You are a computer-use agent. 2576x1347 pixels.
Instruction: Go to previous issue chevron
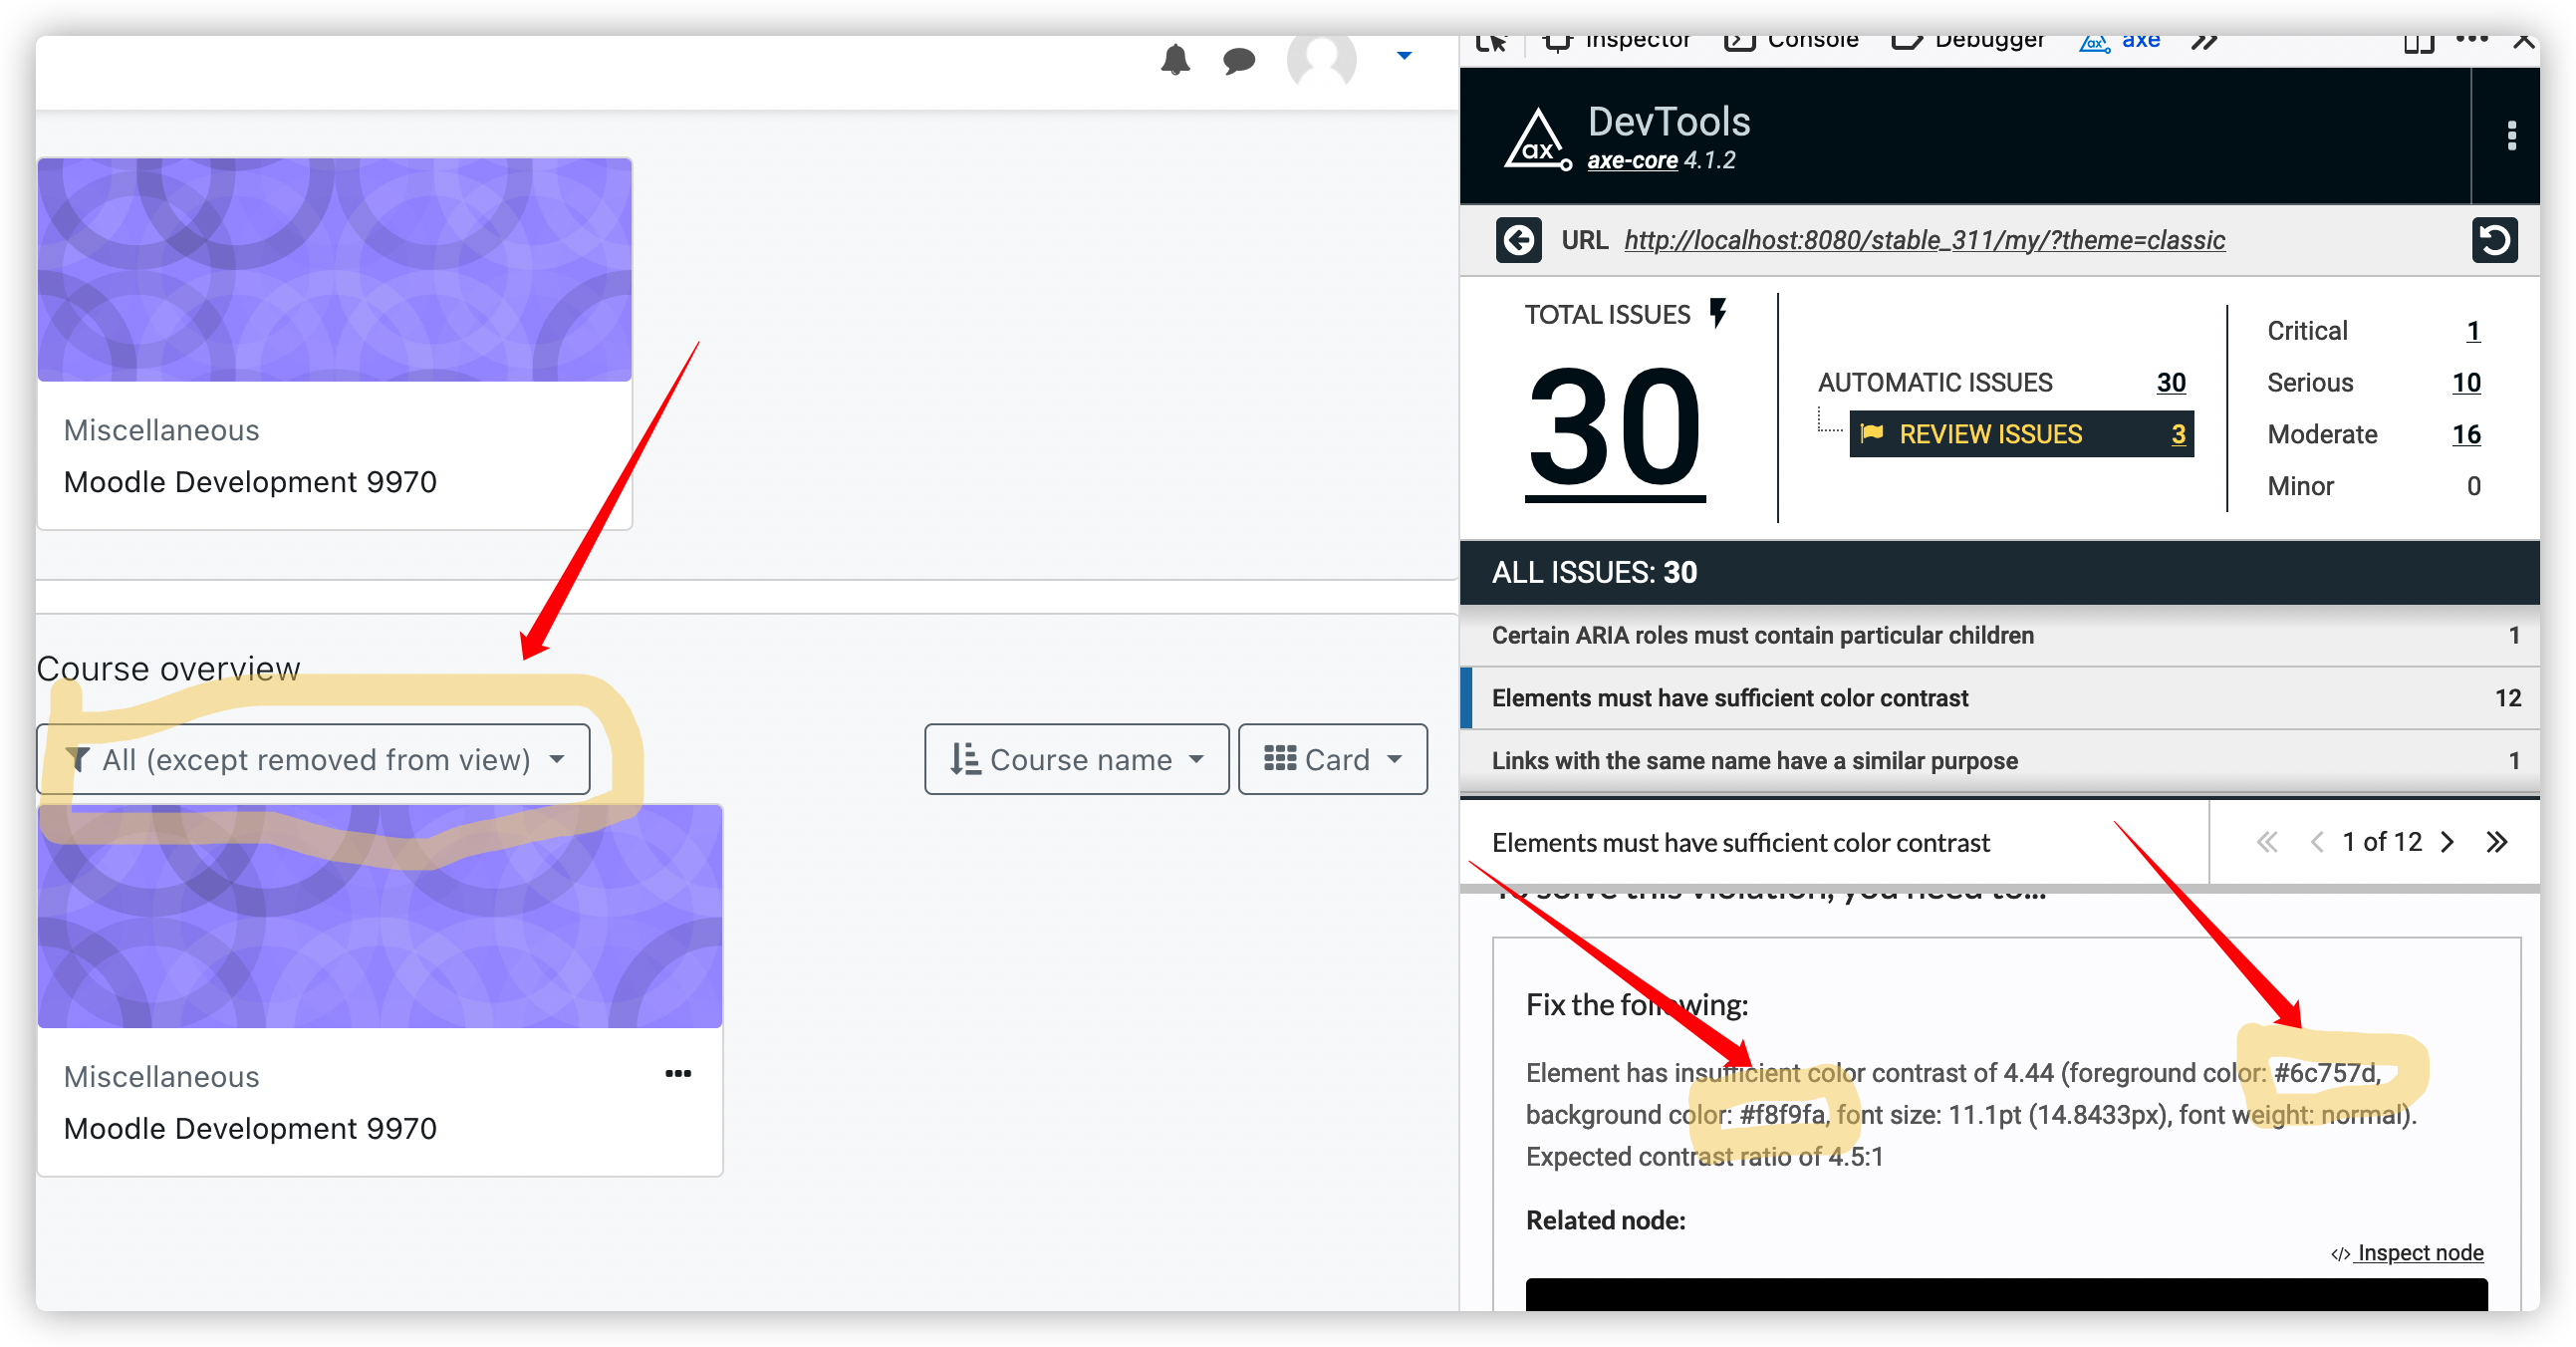point(2316,842)
